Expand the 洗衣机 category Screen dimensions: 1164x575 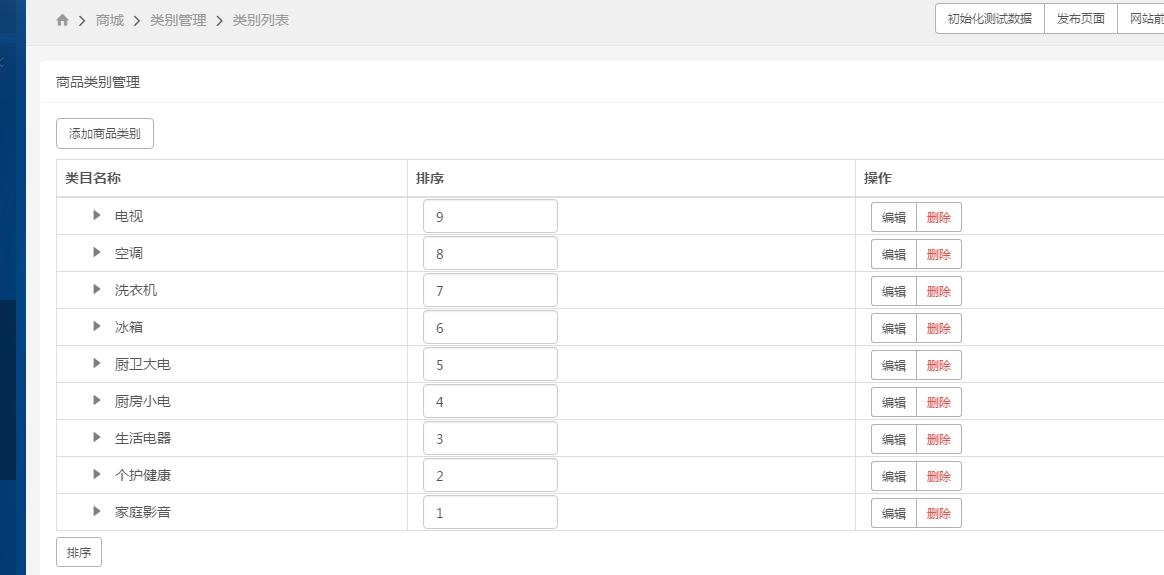97,289
